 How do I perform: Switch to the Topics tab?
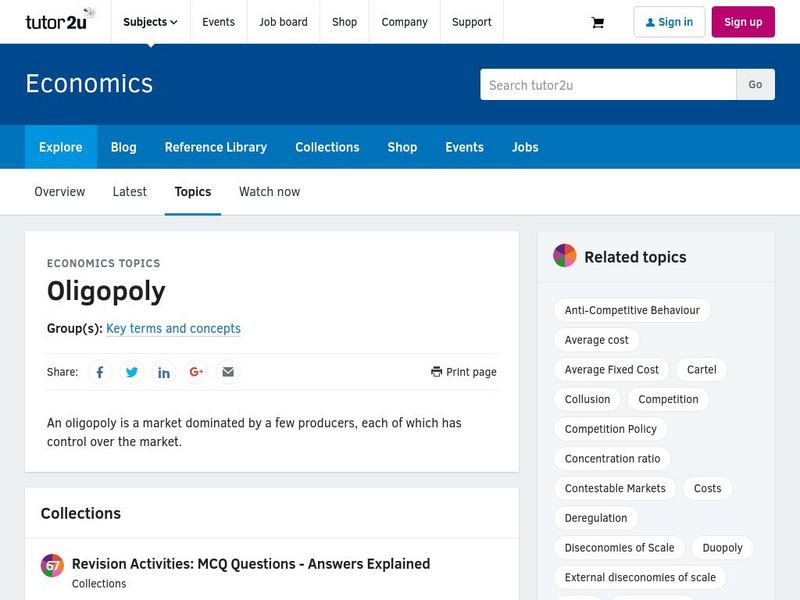coord(193,191)
